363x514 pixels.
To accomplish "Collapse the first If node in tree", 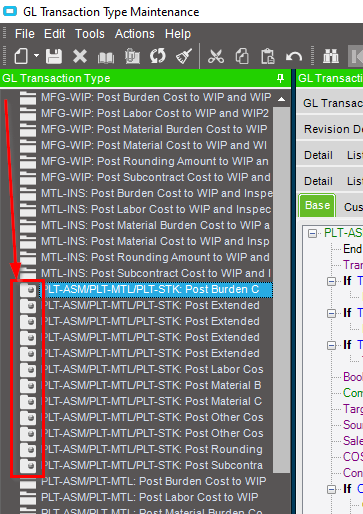I will (x=331, y=281).
